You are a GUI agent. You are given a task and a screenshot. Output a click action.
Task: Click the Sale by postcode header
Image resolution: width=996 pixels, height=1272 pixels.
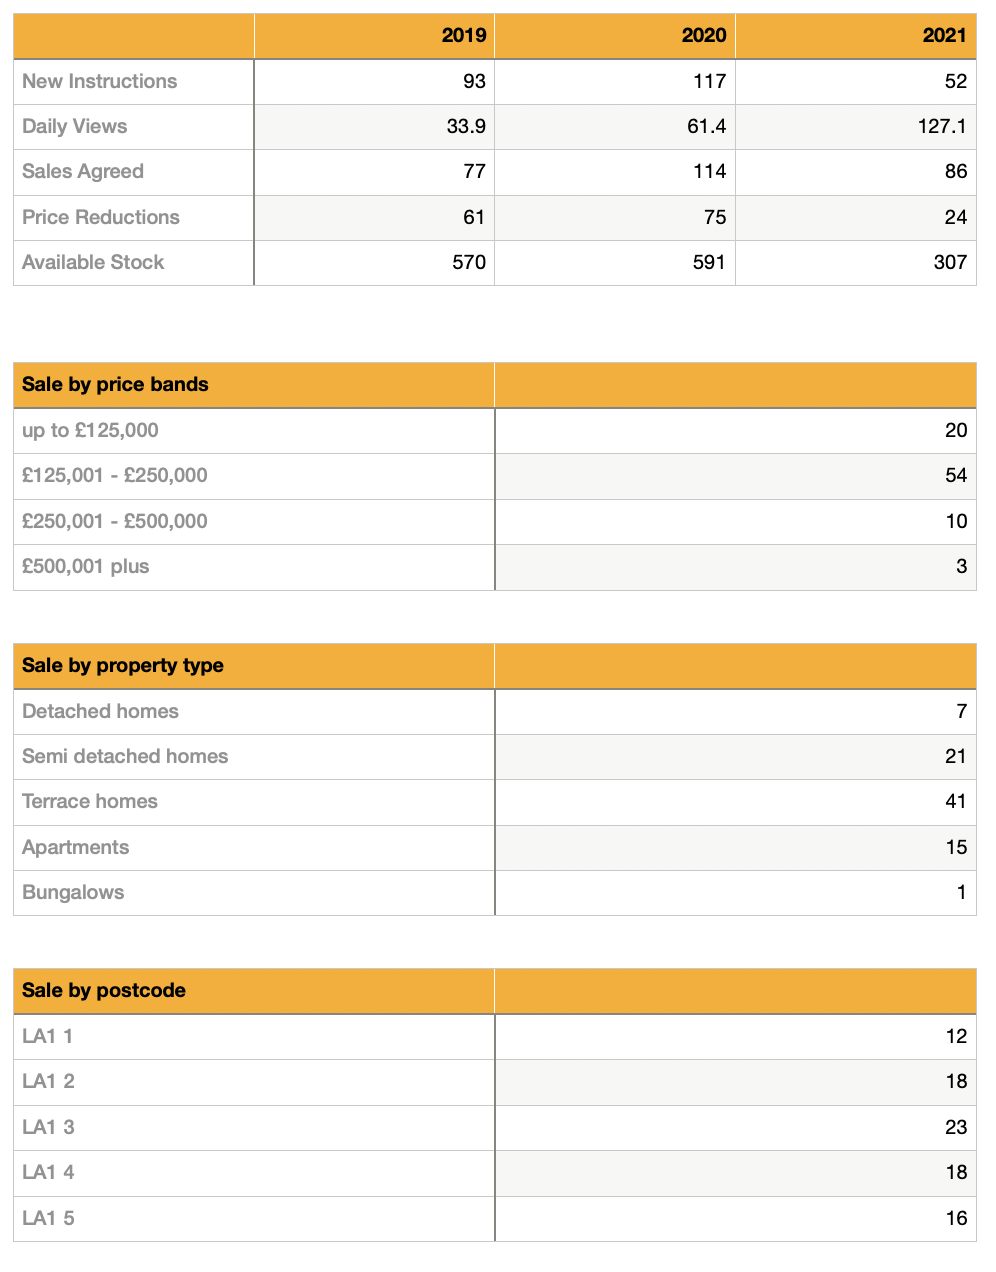pyautogui.click(x=104, y=991)
